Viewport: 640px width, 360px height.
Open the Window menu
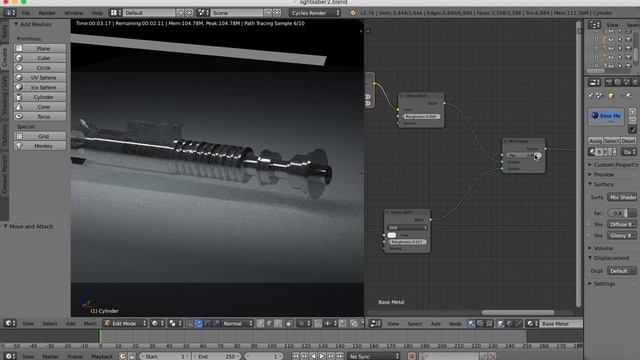(74, 13)
